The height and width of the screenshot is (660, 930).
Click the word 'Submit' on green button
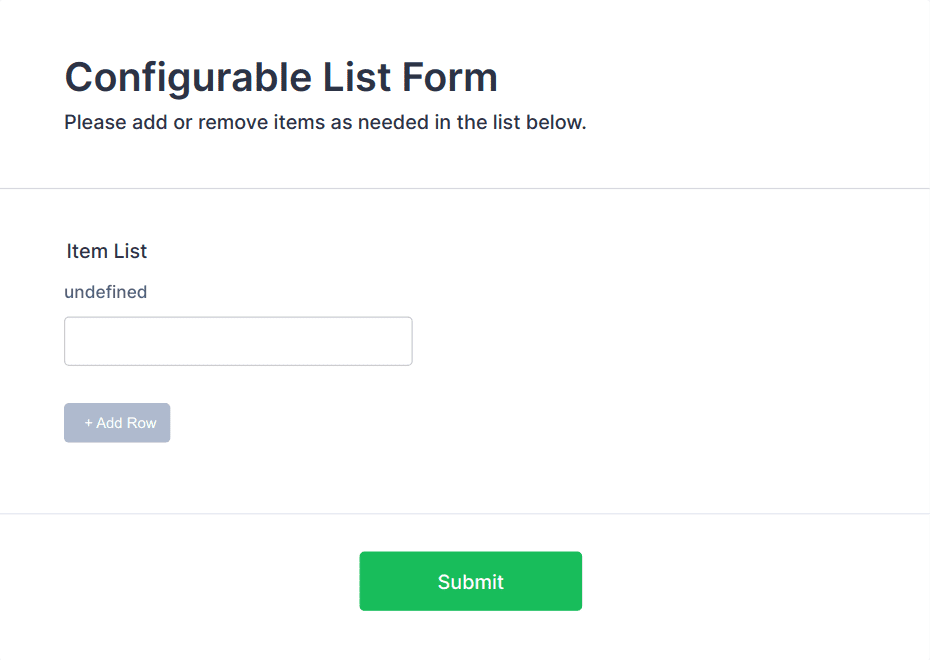pos(470,582)
